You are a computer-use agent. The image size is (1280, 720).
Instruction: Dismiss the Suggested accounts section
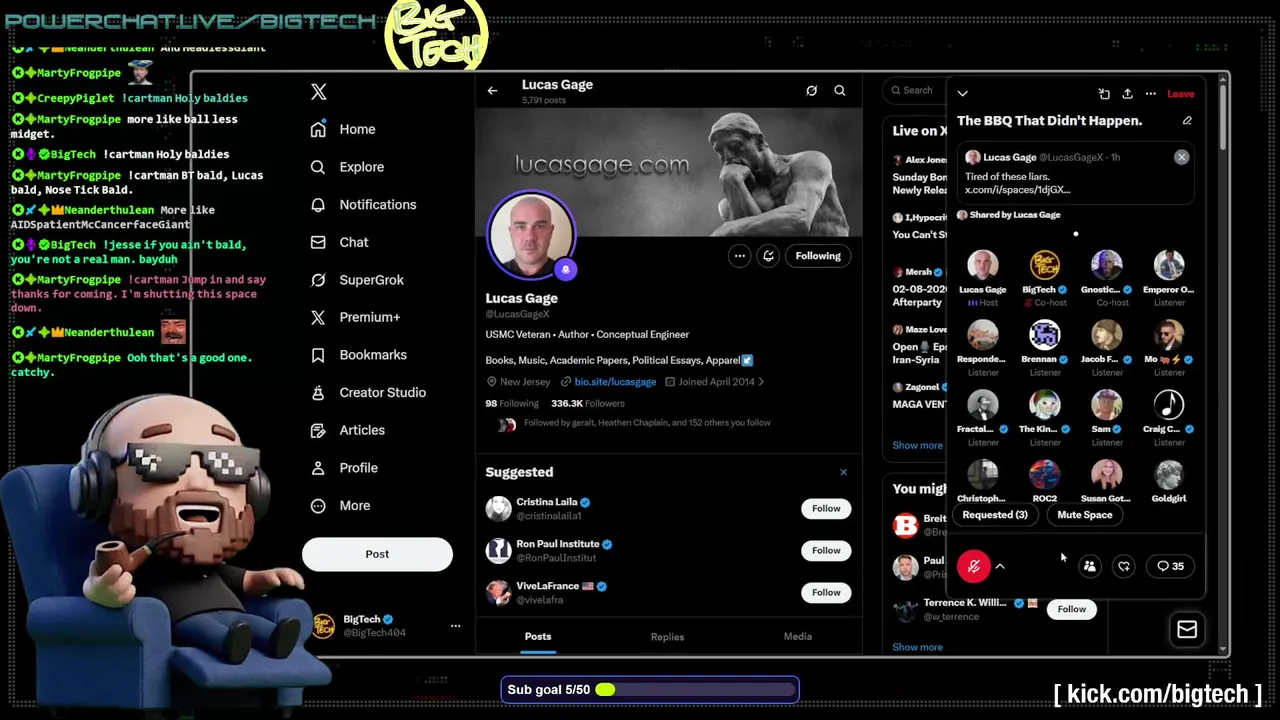[x=843, y=472]
